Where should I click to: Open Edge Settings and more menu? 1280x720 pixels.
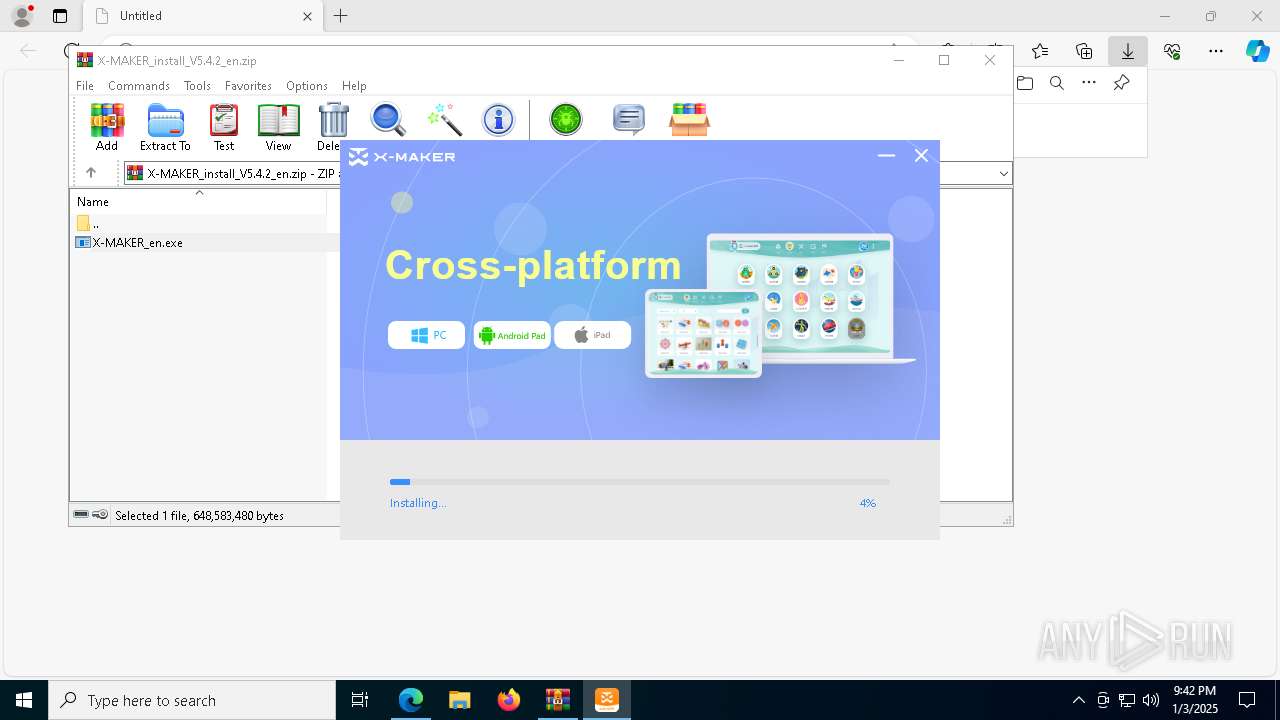(1216, 51)
